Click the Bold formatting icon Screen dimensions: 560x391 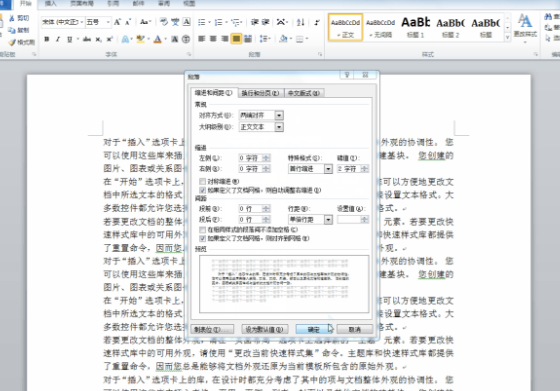[47, 39]
